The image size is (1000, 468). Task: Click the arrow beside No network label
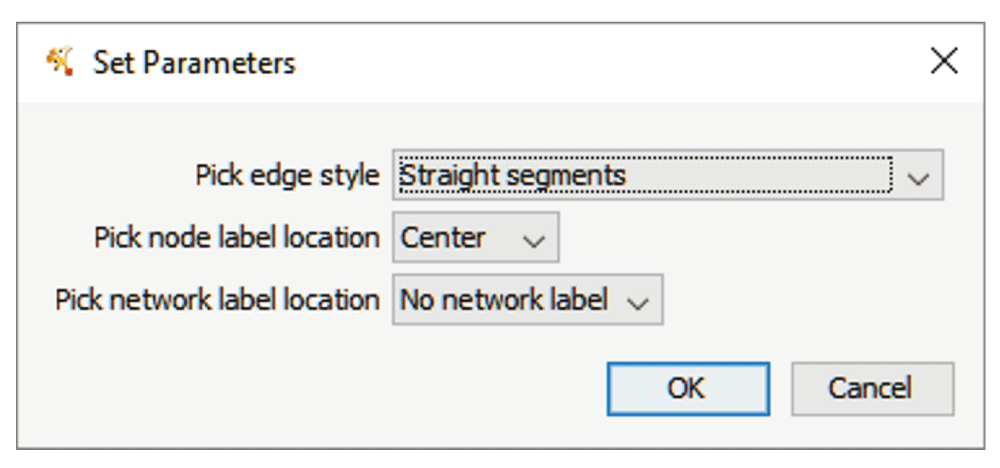click(637, 303)
